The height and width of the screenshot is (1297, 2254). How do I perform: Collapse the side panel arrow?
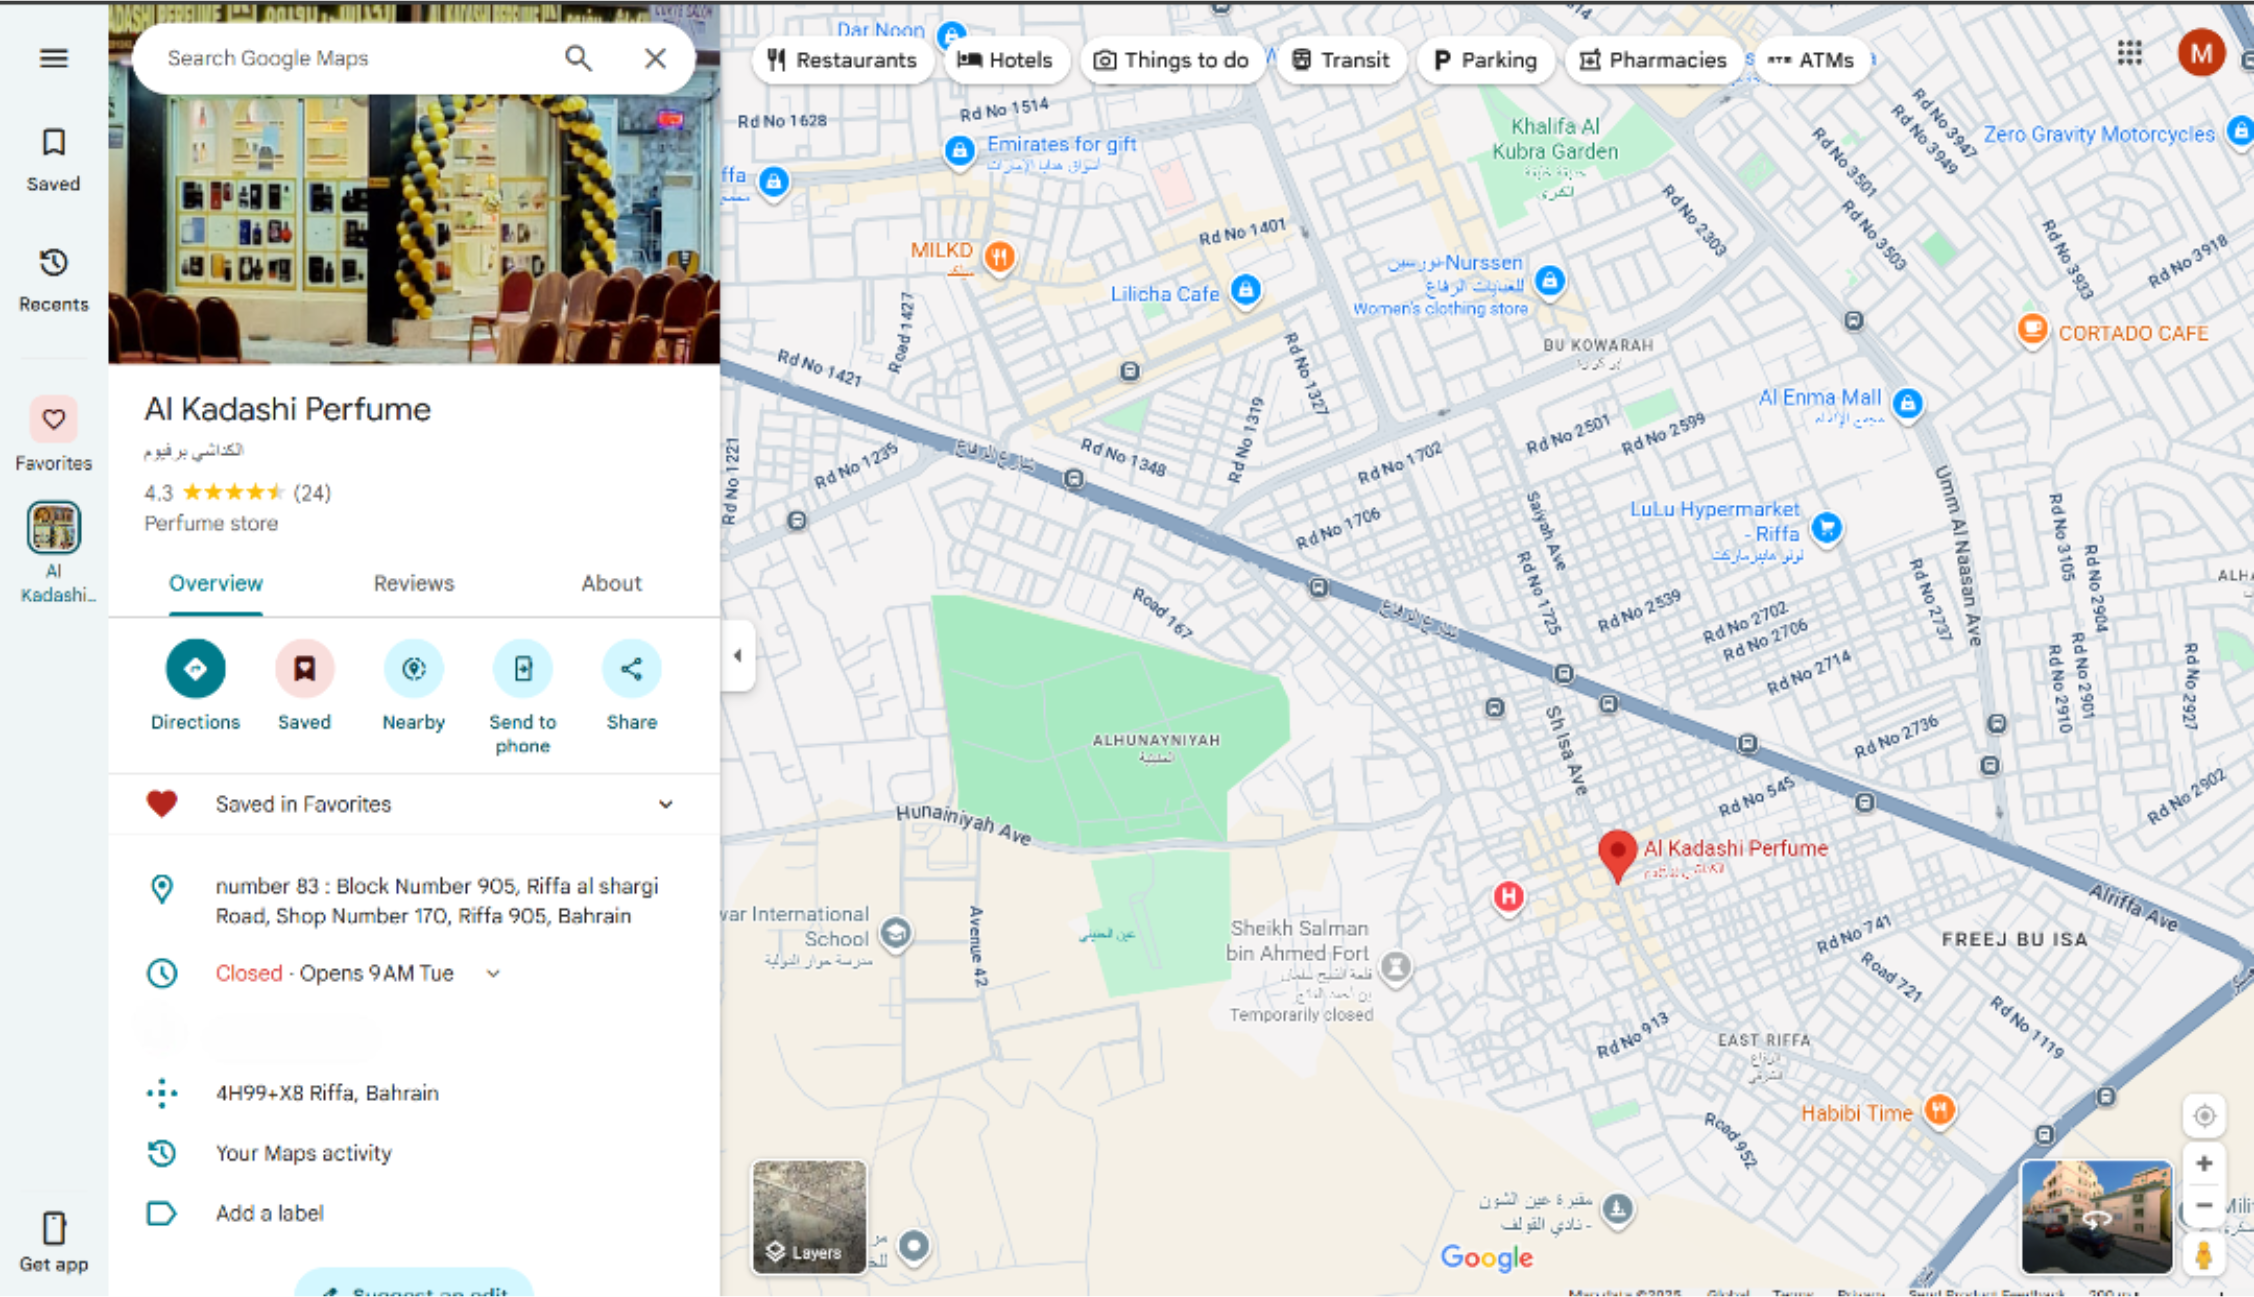click(x=737, y=656)
